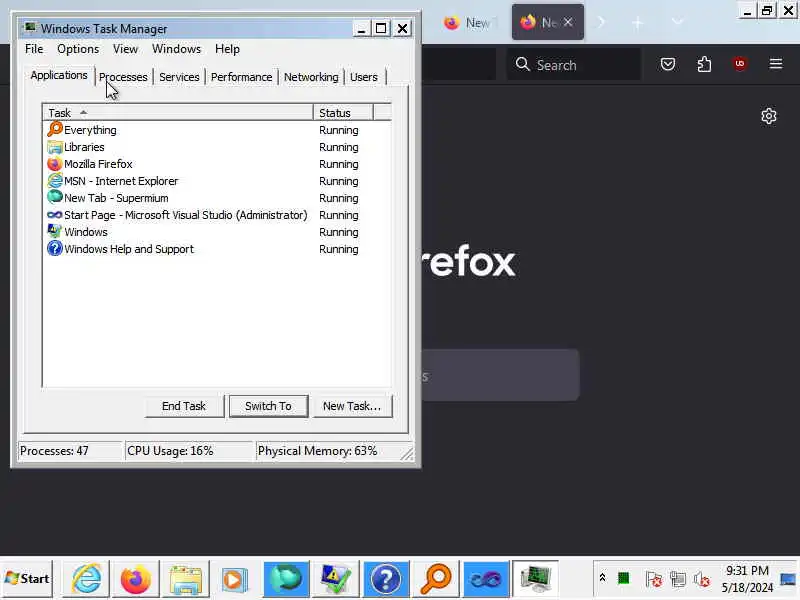
Task: Show hidden tray icons arrow
Action: [602, 578]
